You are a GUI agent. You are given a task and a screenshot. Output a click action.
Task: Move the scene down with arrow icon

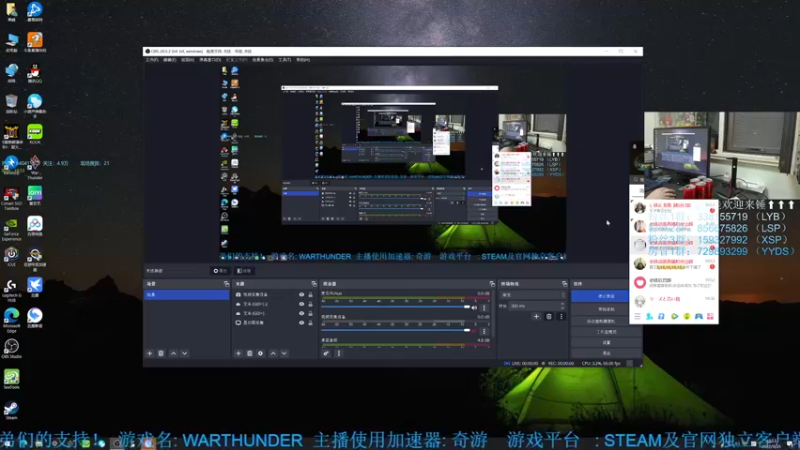point(184,353)
